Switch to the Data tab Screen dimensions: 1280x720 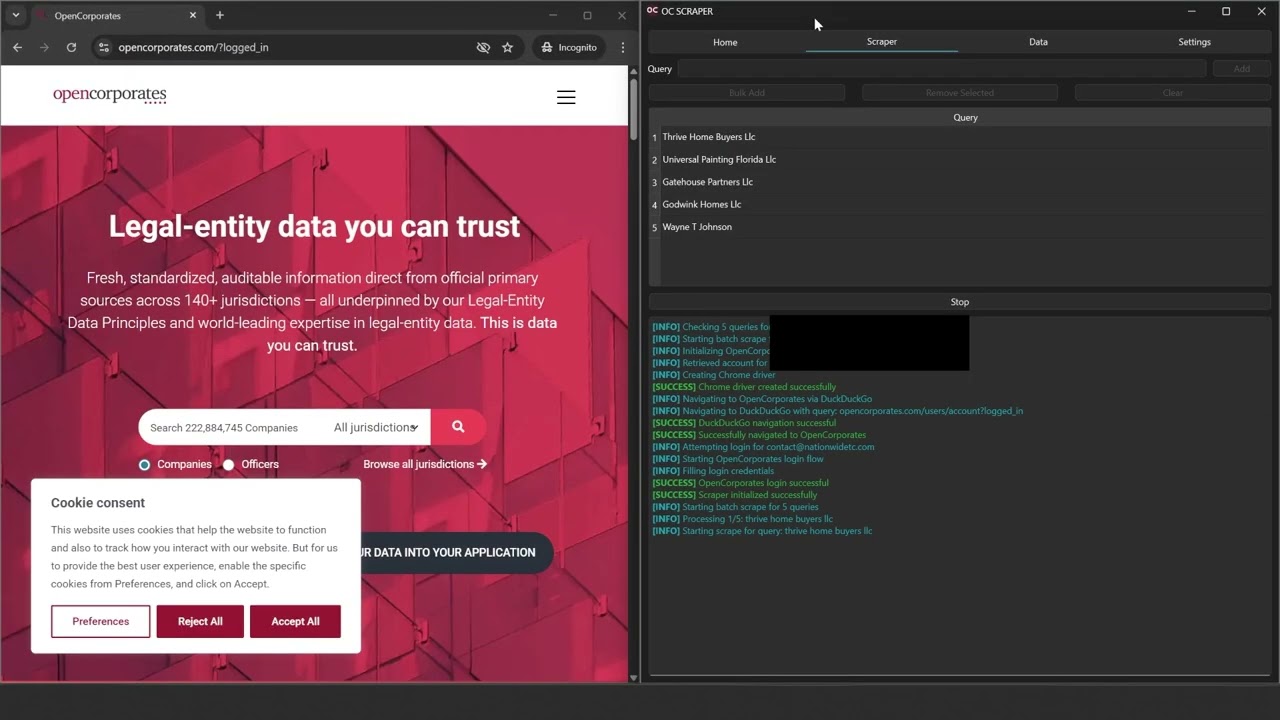(x=1038, y=42)
